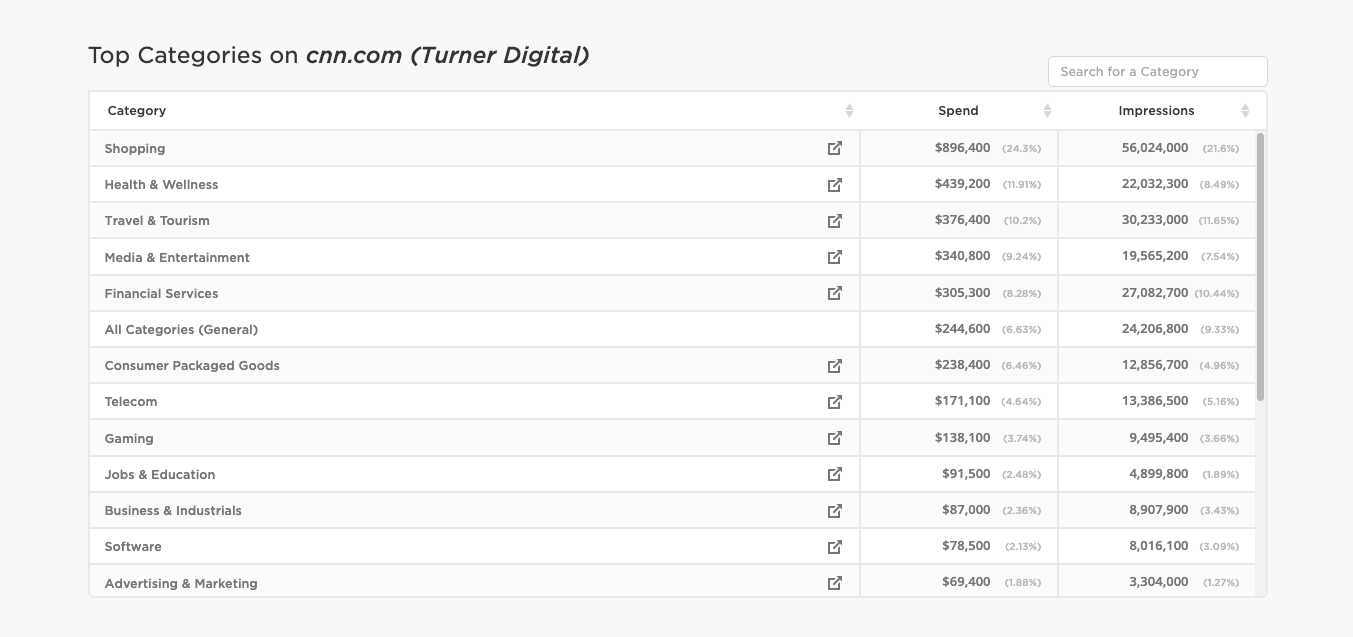Open external link icon for Jobs & Education
1353x637 pixels.
coord(835,474)
